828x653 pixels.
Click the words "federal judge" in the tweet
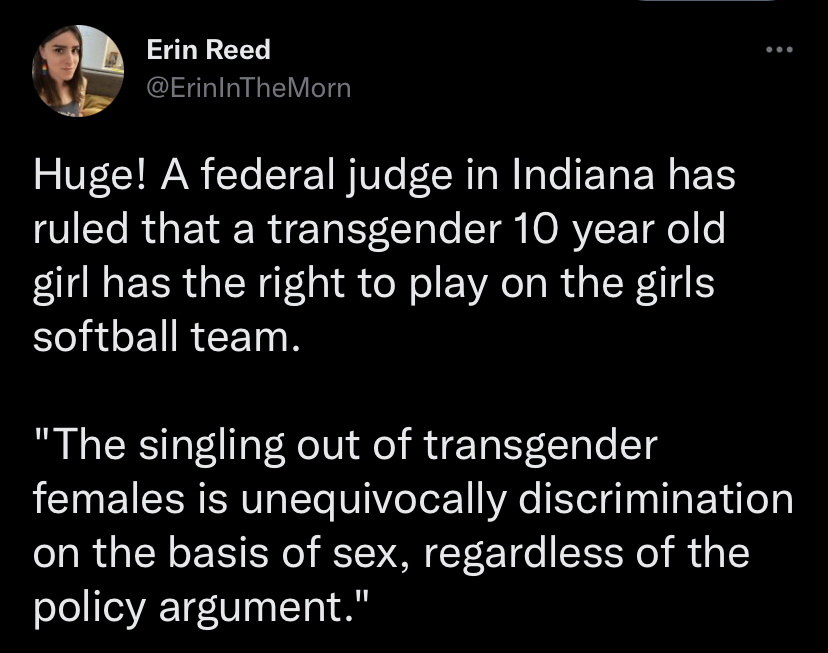click(x=308, y=177)
